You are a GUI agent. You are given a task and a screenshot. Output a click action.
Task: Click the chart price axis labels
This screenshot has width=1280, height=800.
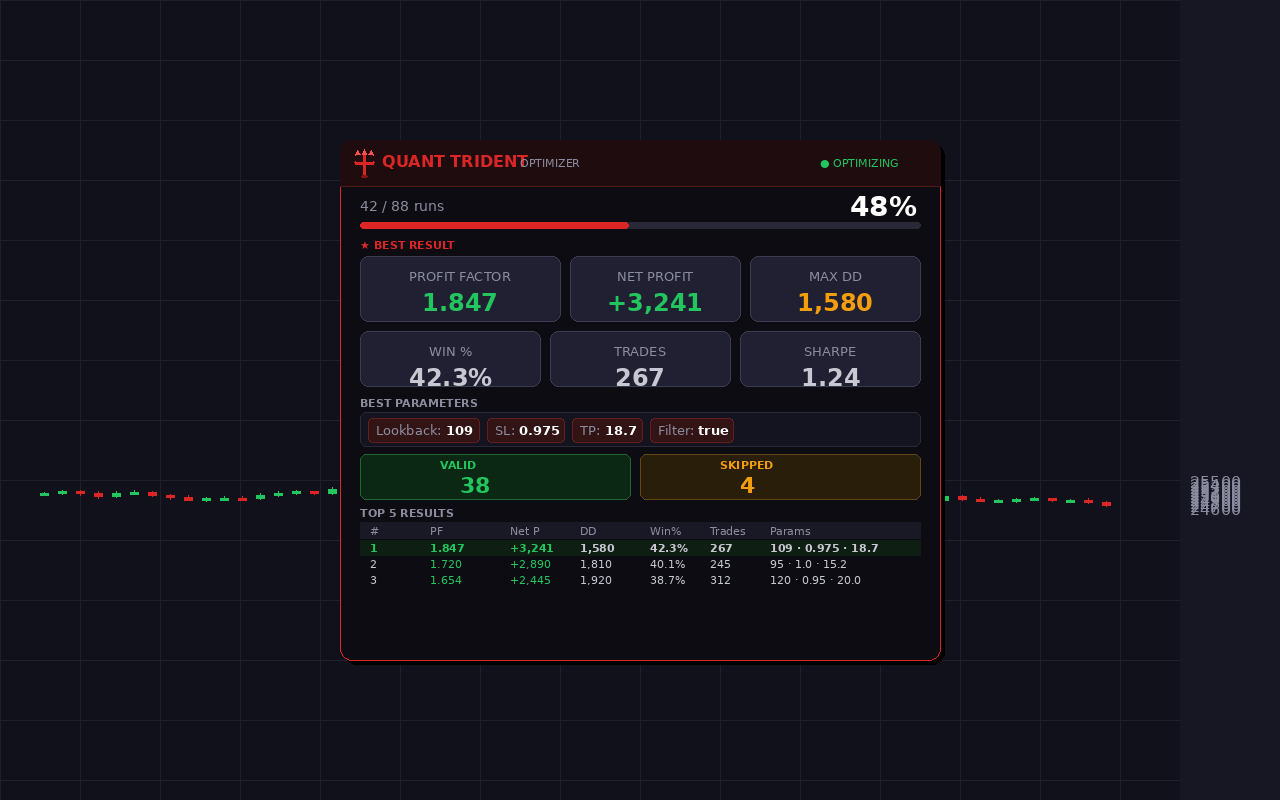click(1215, 496)
